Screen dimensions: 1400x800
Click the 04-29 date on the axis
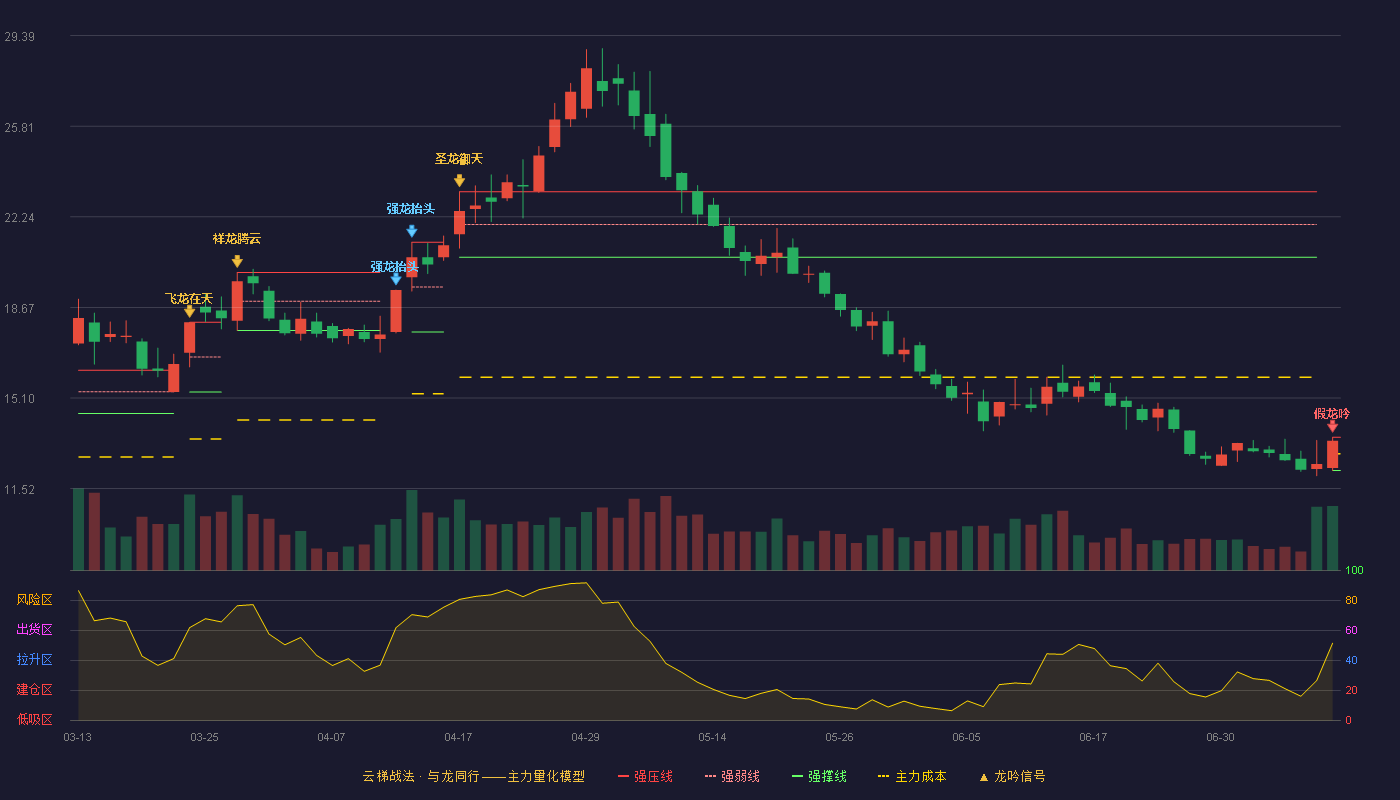[x=586, y=737]
